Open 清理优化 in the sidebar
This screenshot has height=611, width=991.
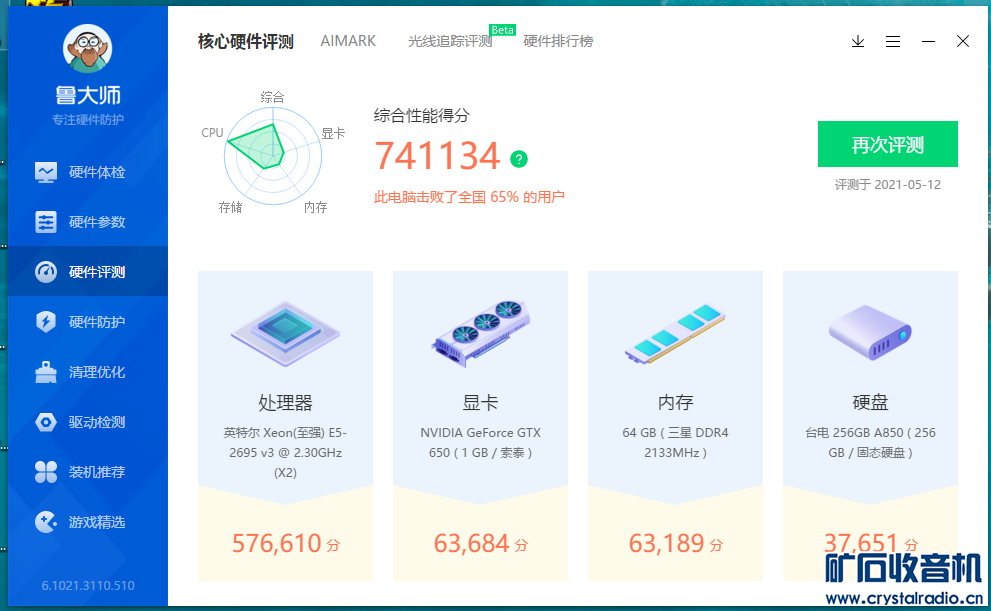tap(88, 372)
